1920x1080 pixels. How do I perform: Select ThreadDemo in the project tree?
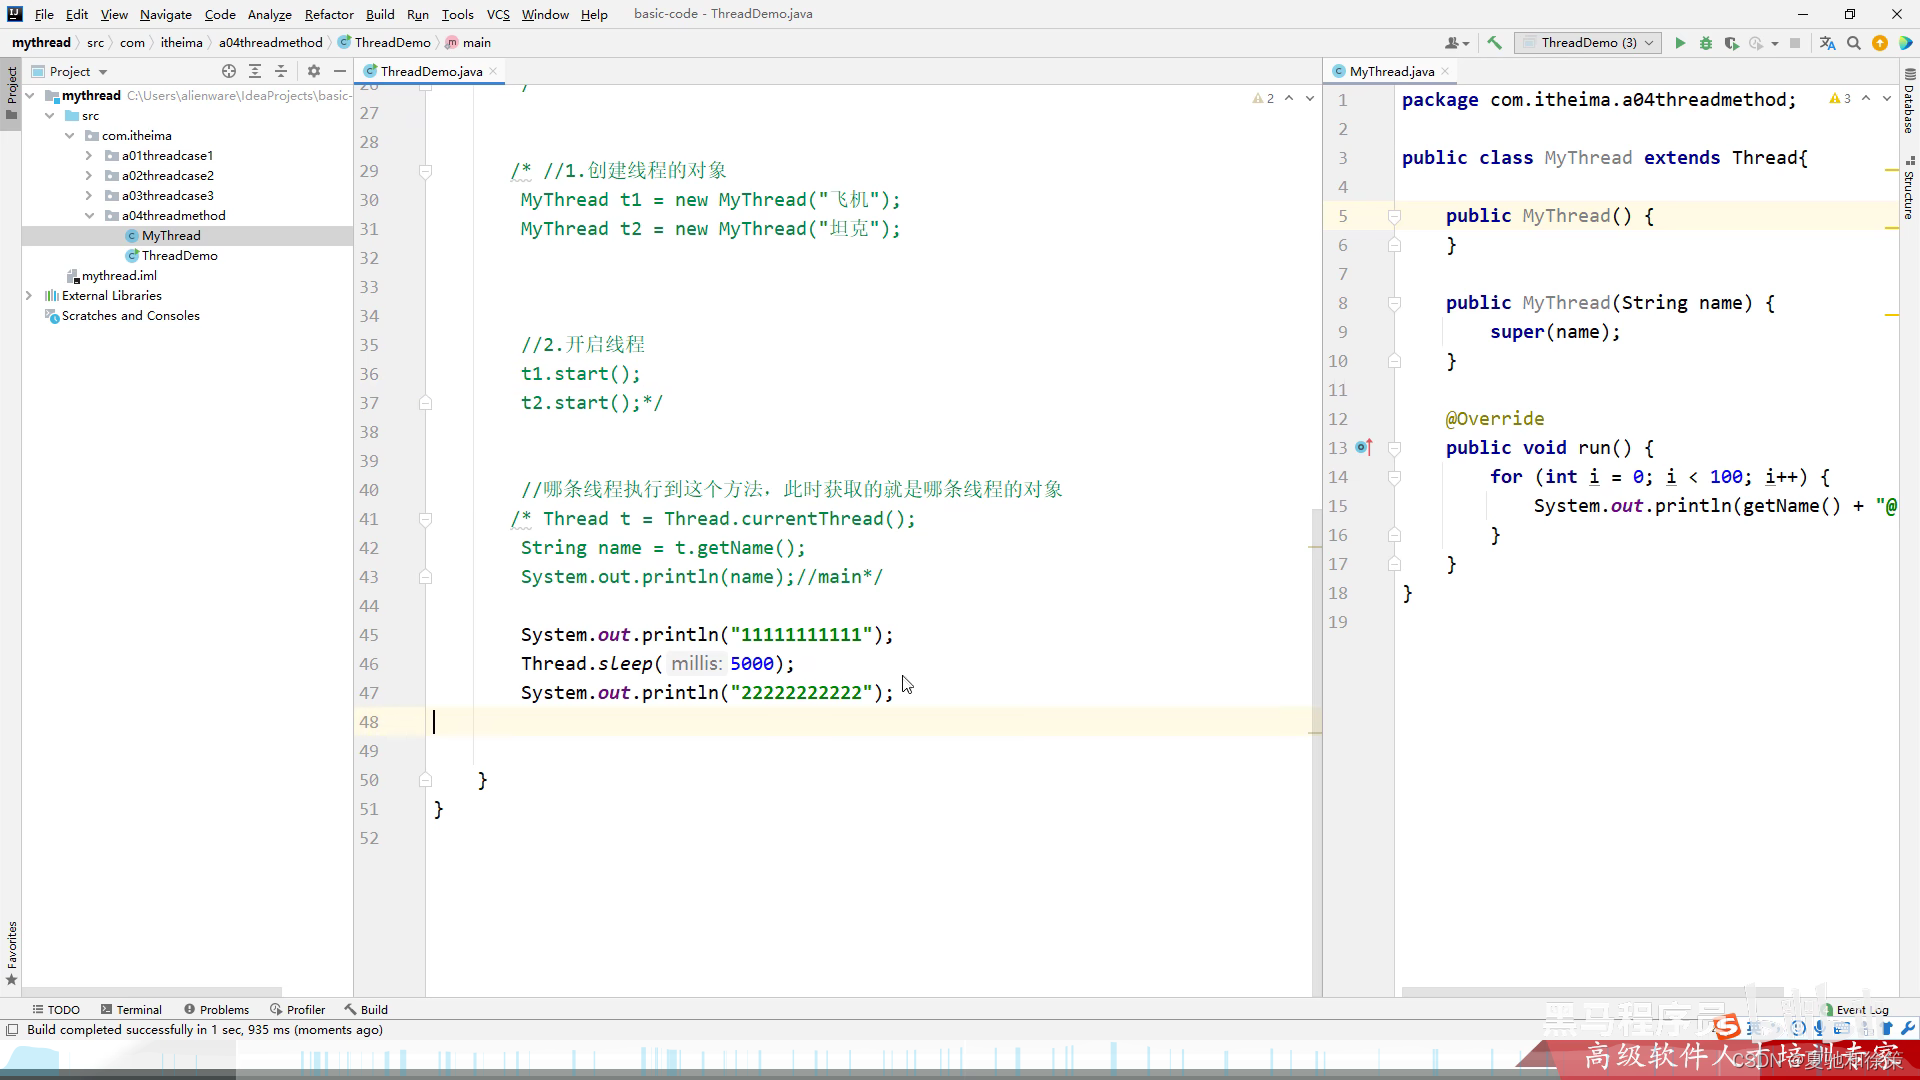[179, 256]
